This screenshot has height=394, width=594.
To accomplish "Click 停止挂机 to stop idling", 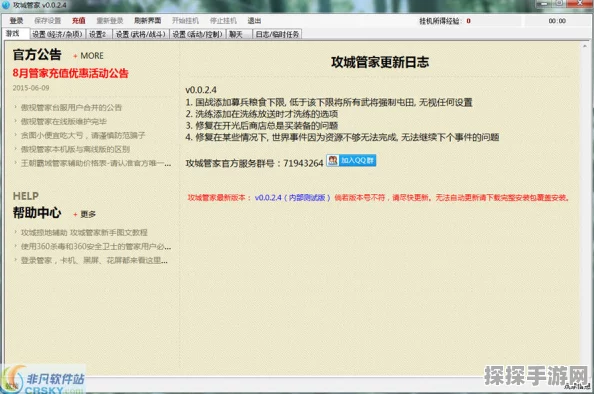I will click(223, 20).
